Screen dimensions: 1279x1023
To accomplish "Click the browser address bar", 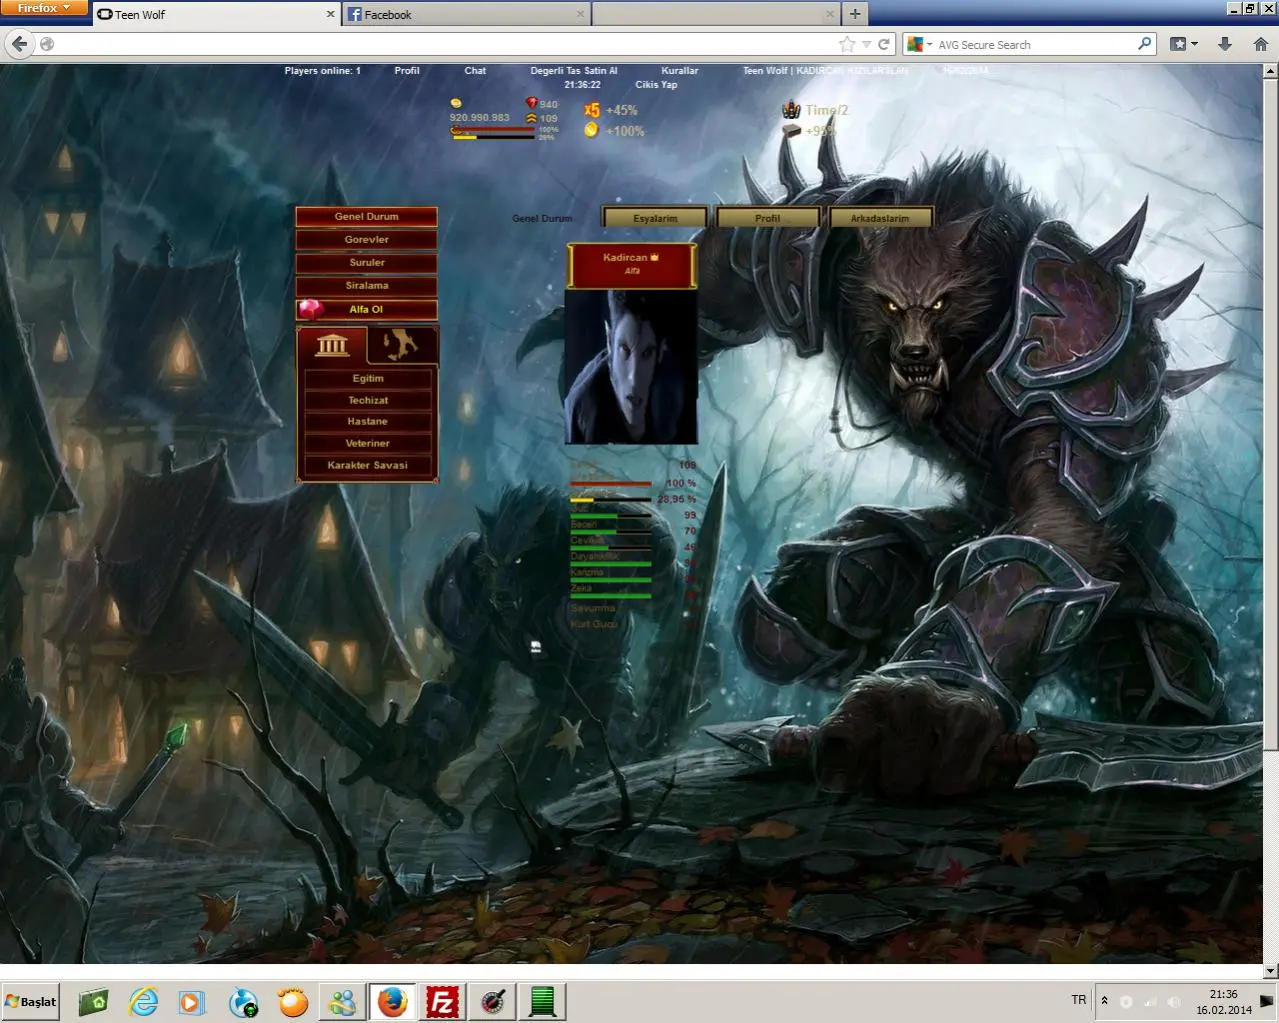I will pos(445,44).
